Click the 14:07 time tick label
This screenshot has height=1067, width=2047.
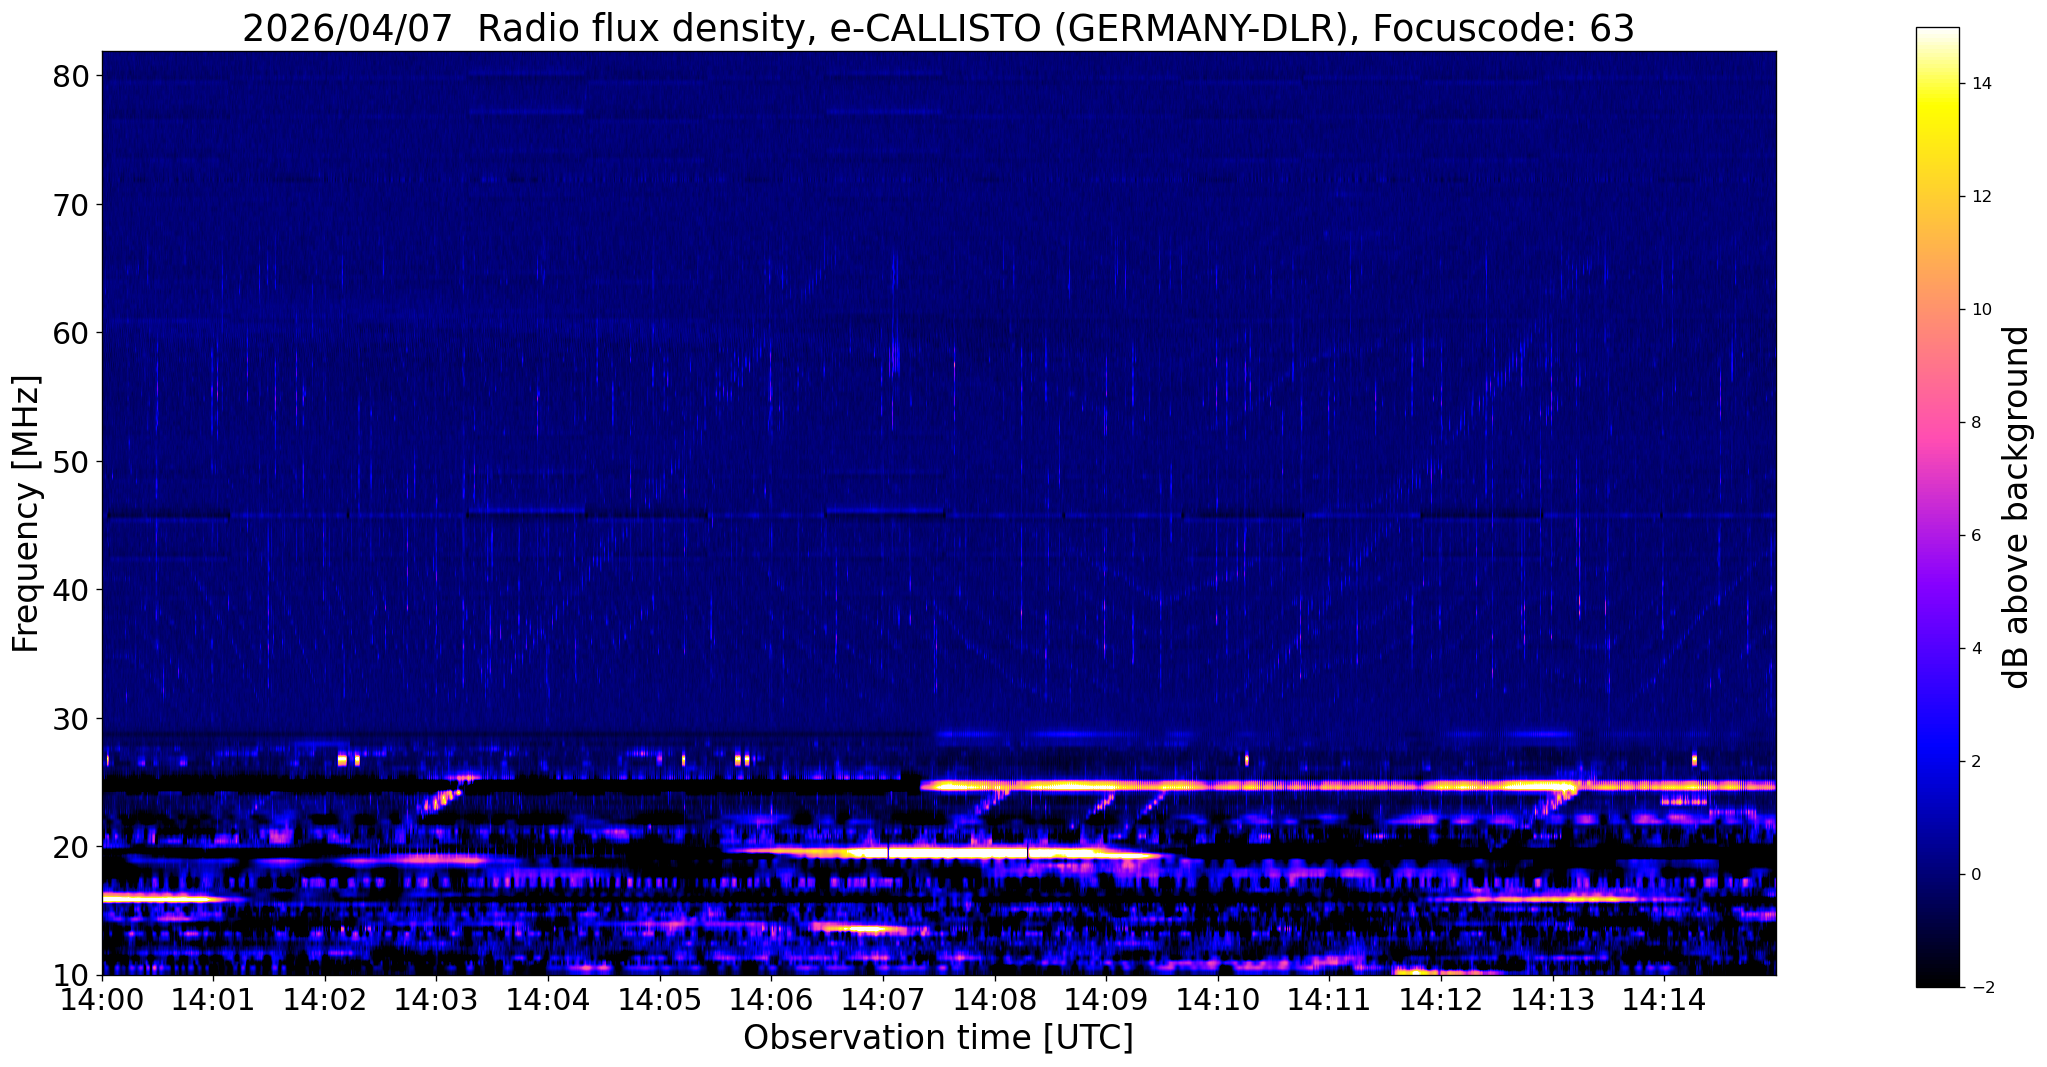tap(883, 998)
